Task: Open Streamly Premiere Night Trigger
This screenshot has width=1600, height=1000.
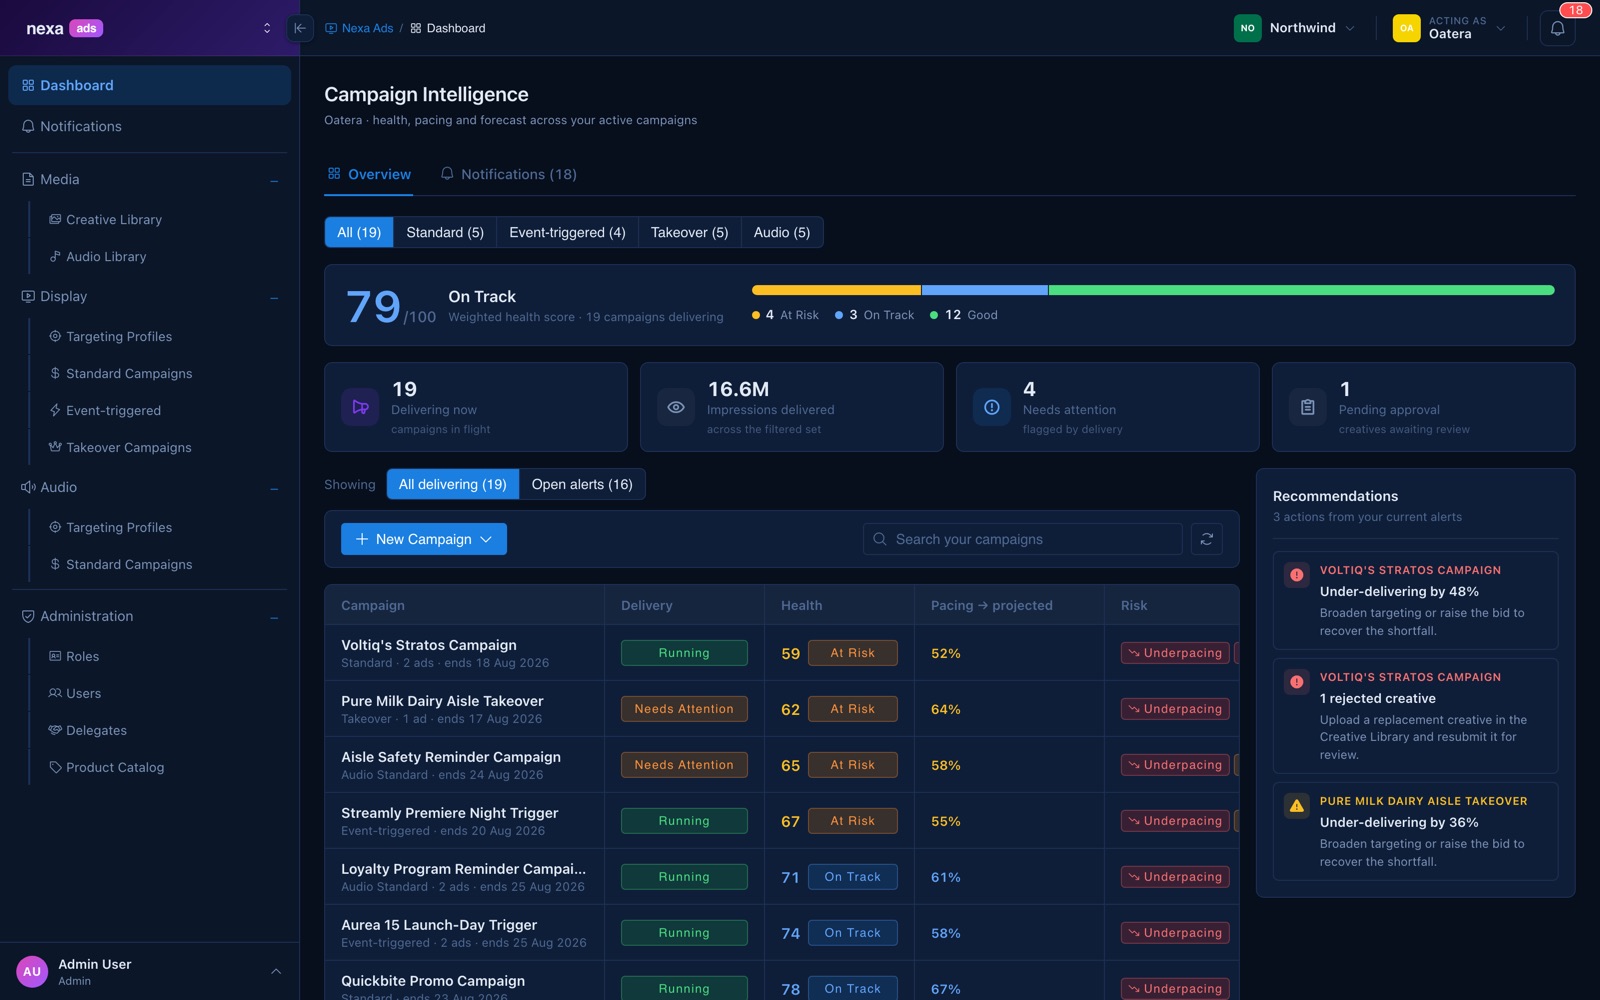Action: pos(782,821)
